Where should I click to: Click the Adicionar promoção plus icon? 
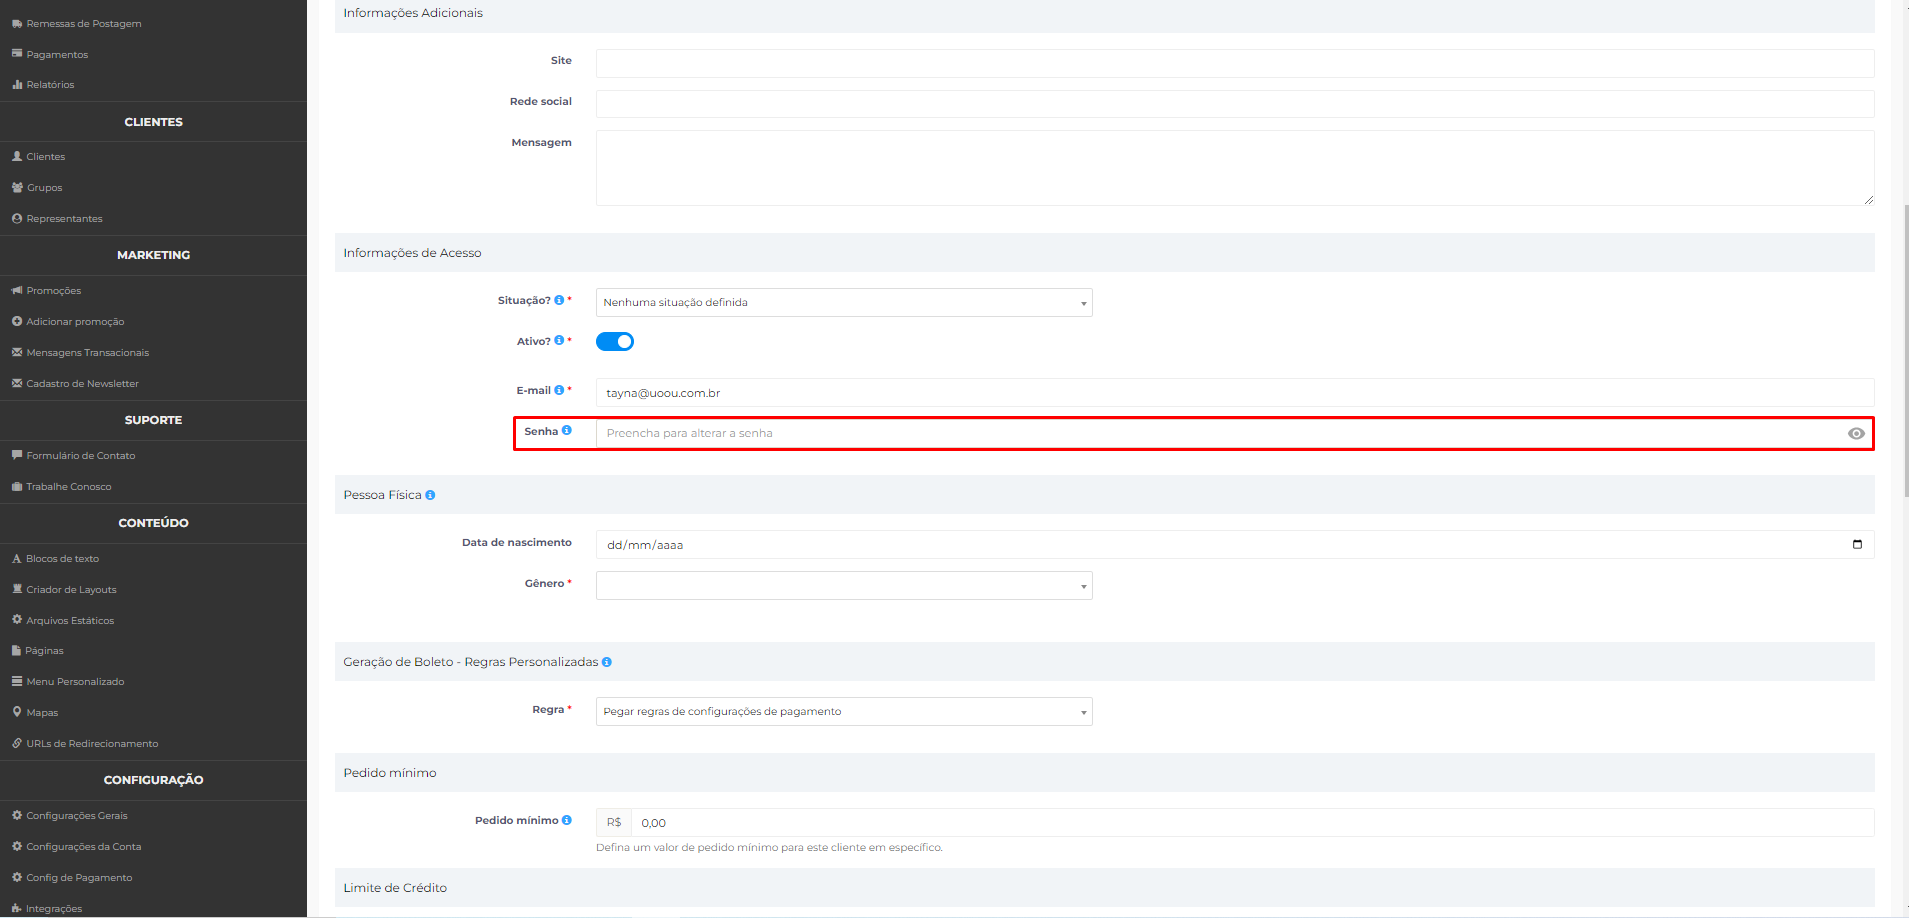point(17,321)
